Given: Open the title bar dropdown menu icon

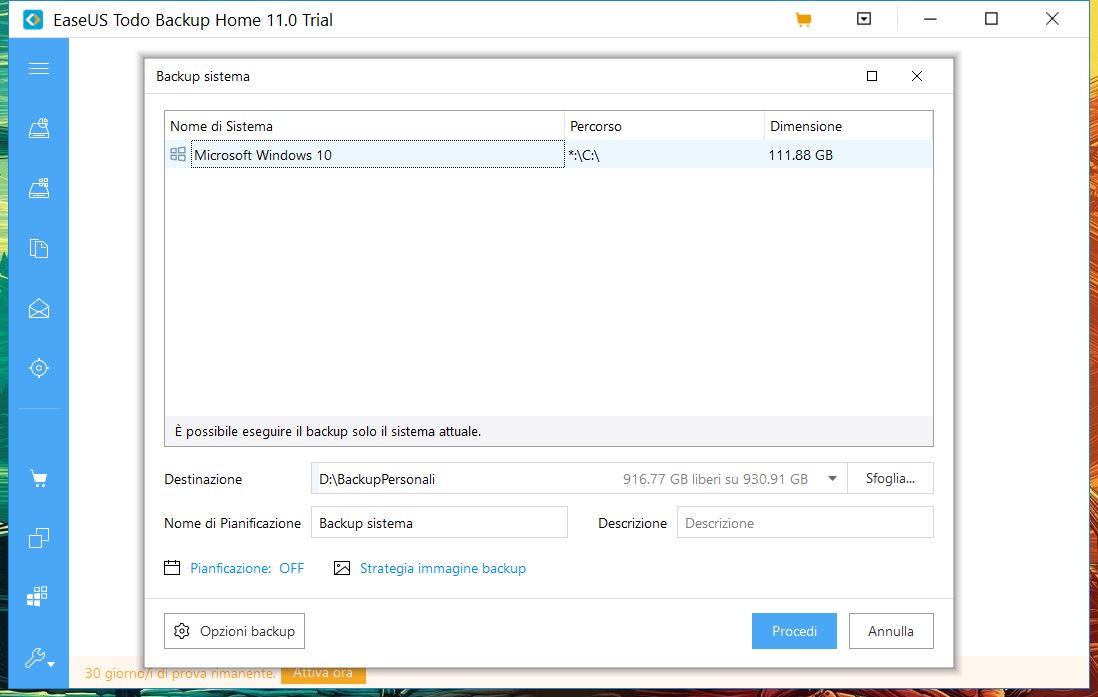Looking at the screenshot, I should (863, 19).
